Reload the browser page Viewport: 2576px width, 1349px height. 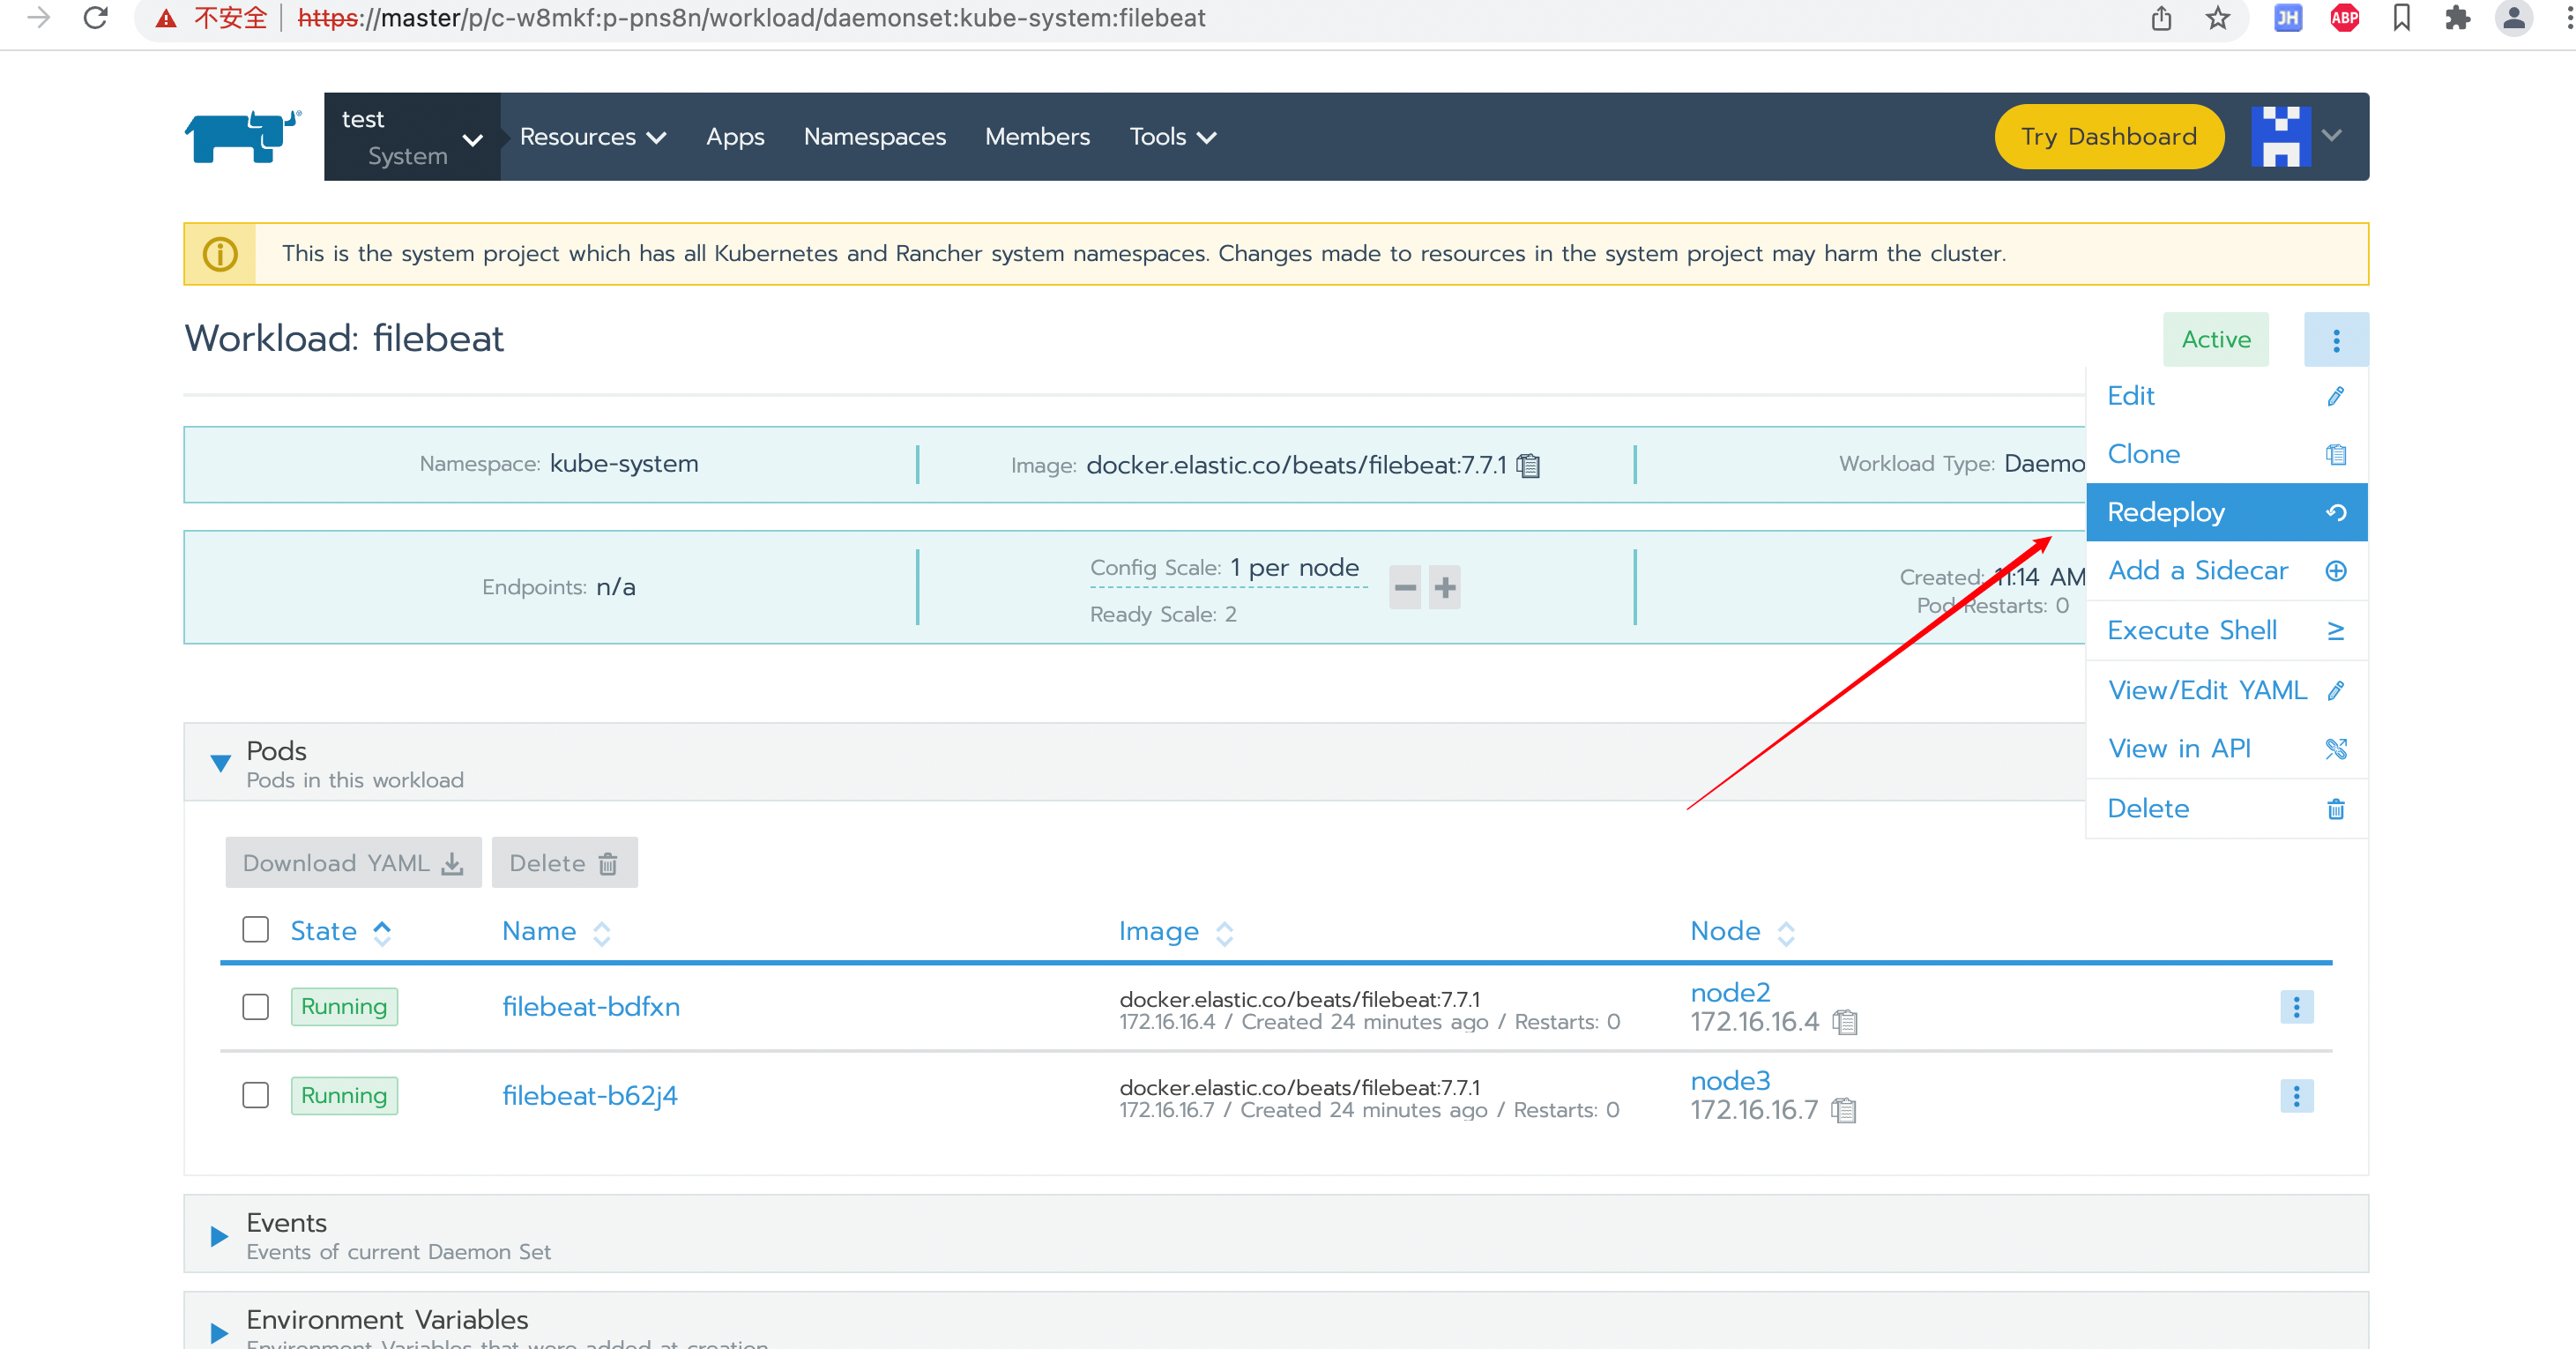point(95,18)
